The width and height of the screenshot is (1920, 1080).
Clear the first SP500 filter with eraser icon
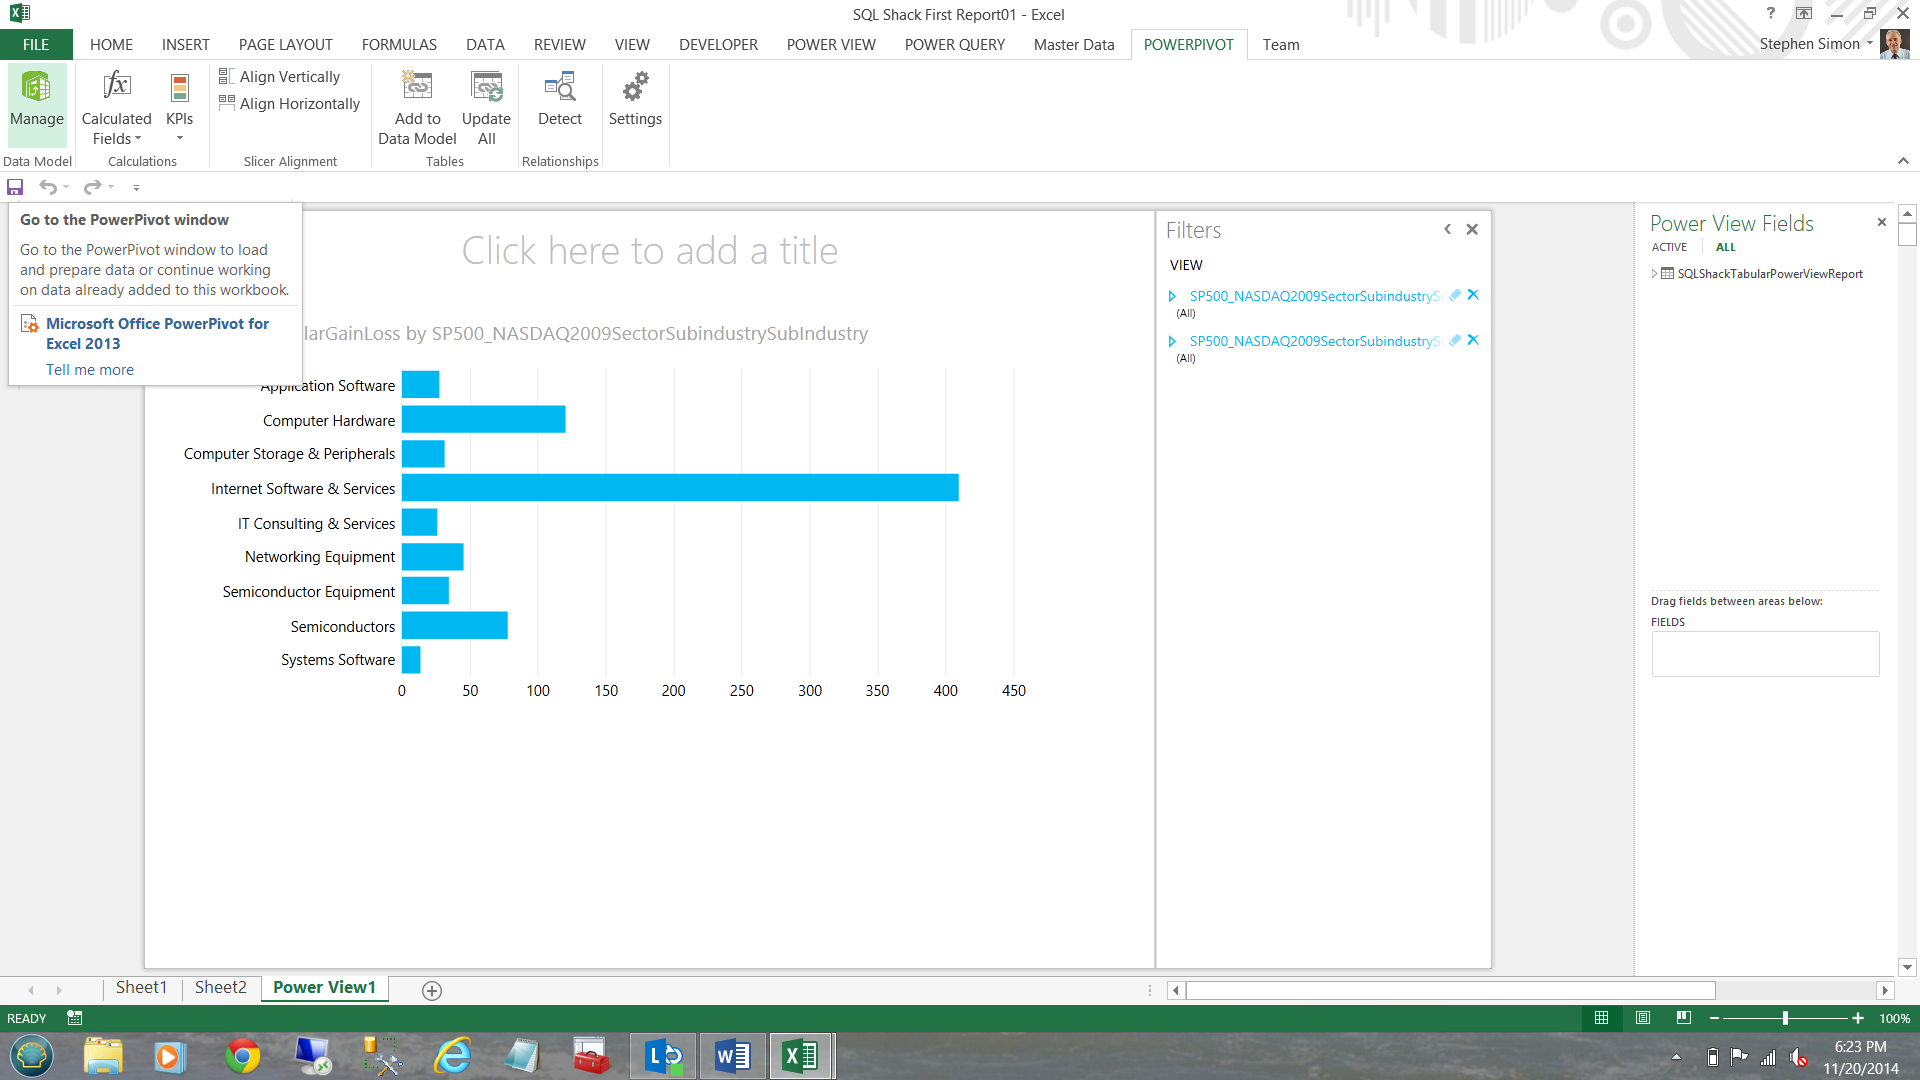pyautogui.click(x=1455, y=295)
